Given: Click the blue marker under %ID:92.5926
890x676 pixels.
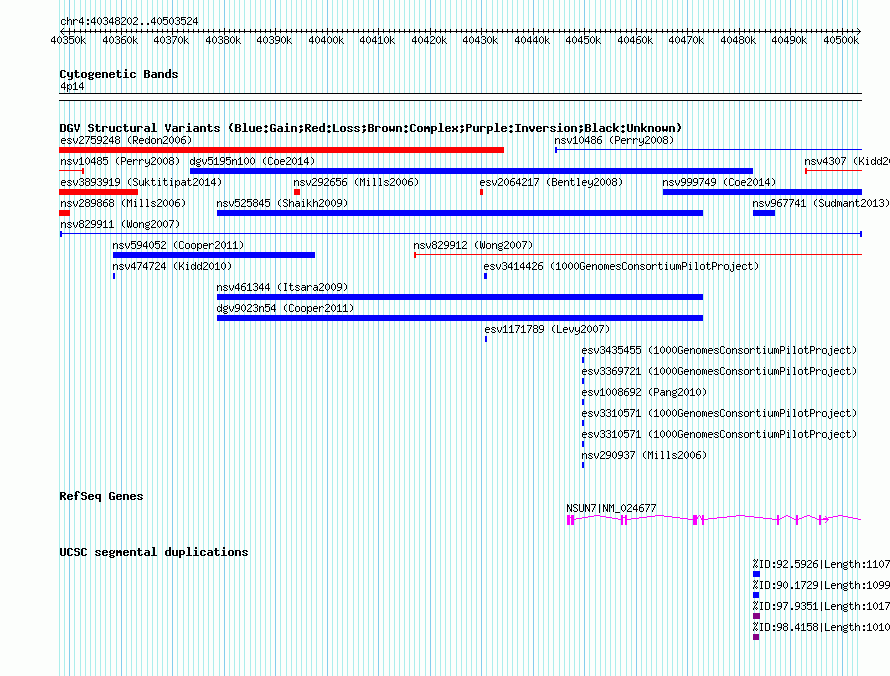Looking at the screenshot, I should pos(756,574).
